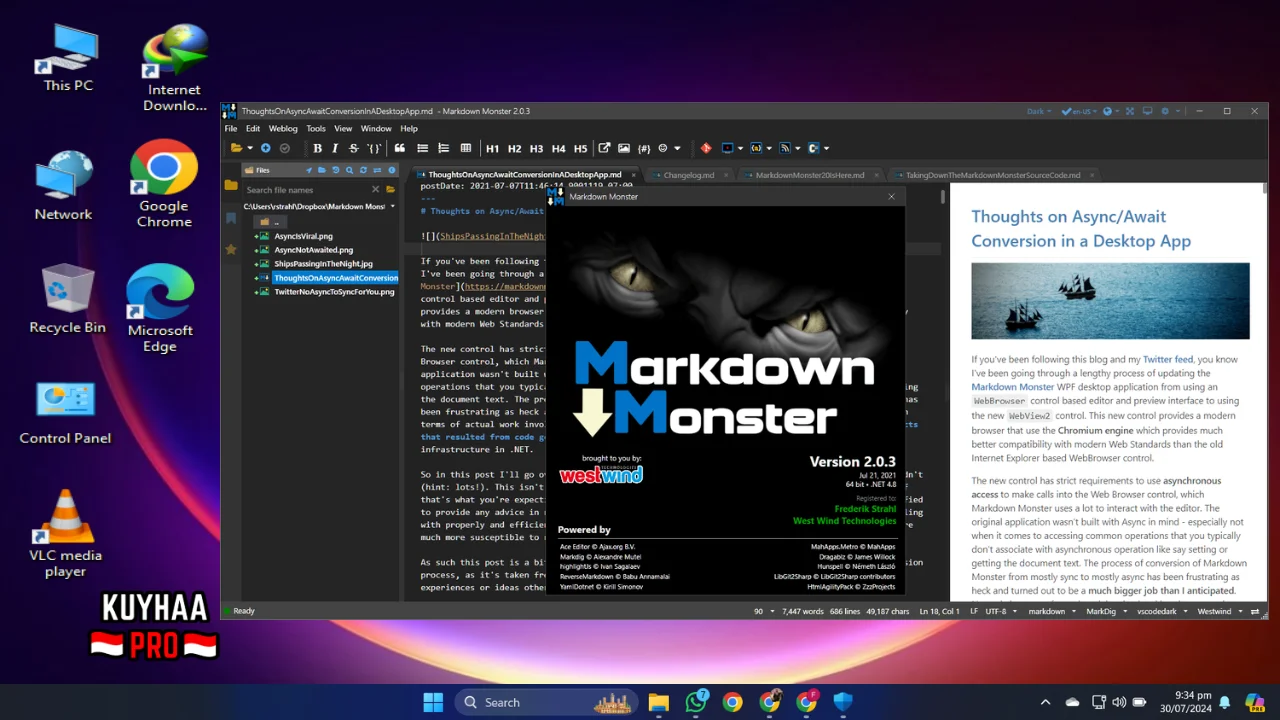Screen dimensions: 1280x720
Task: Open the Dark theme dropdown
Action: (x=1040, y=111)
